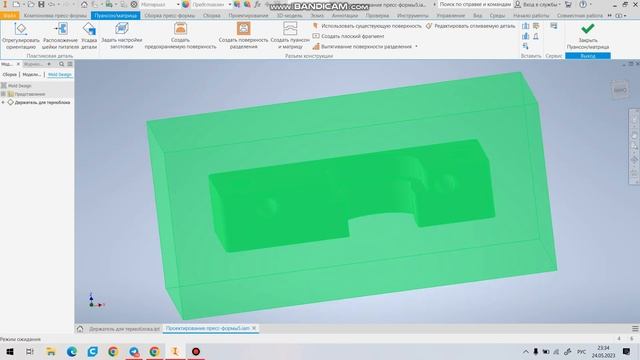Open the Управление ribbon tab

click(451, 16)
